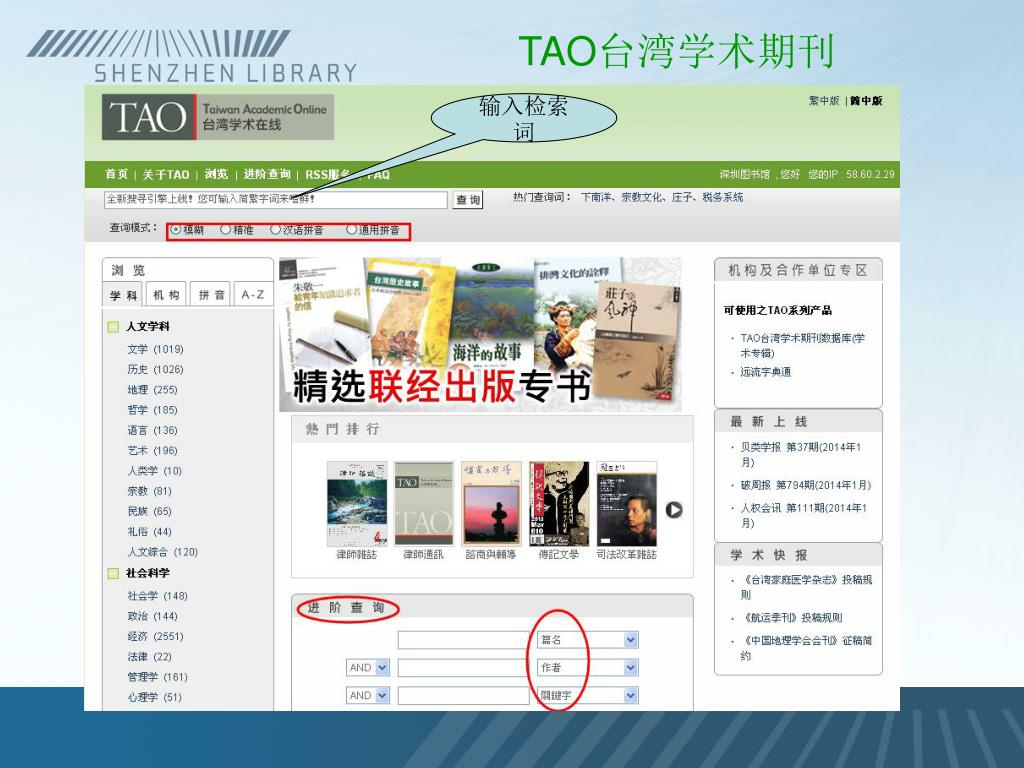The height and width of the screenshot is (768, 1024).
Task: Click the TAO Taiwan Academic Online logo
Action: [x=218, y=117]
